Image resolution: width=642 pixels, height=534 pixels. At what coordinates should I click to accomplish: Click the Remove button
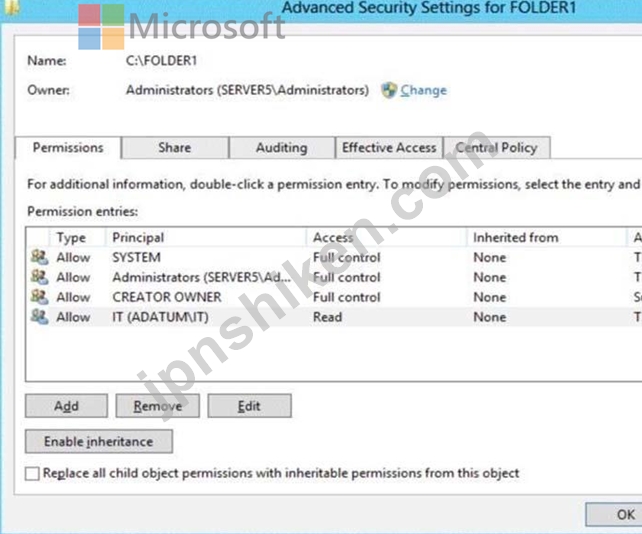tap(158, 406)
